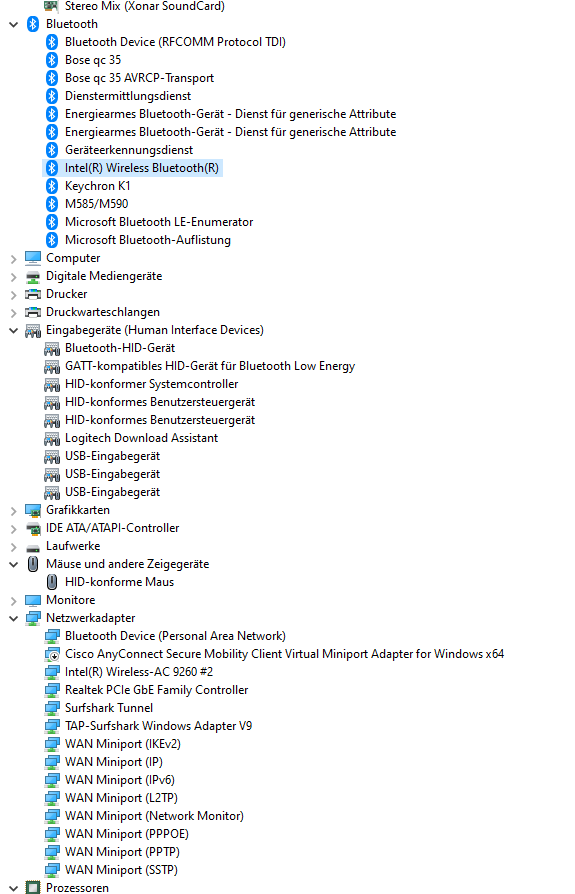The height and width of the screenshot is (894, 575).
Task: Click icon of Realtek PCIe GbE Controller
Action: [52, 690]
